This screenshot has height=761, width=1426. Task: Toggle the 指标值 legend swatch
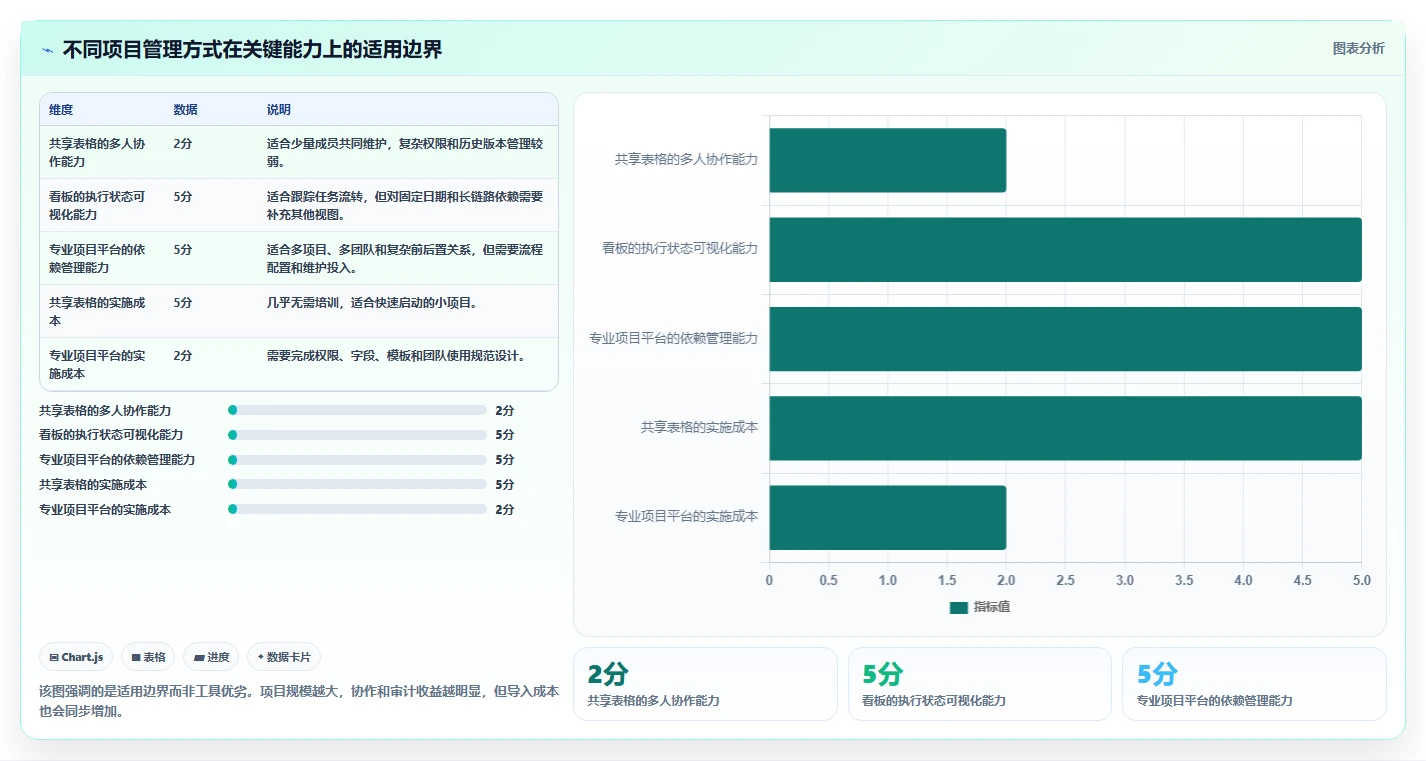coord(959,607)
